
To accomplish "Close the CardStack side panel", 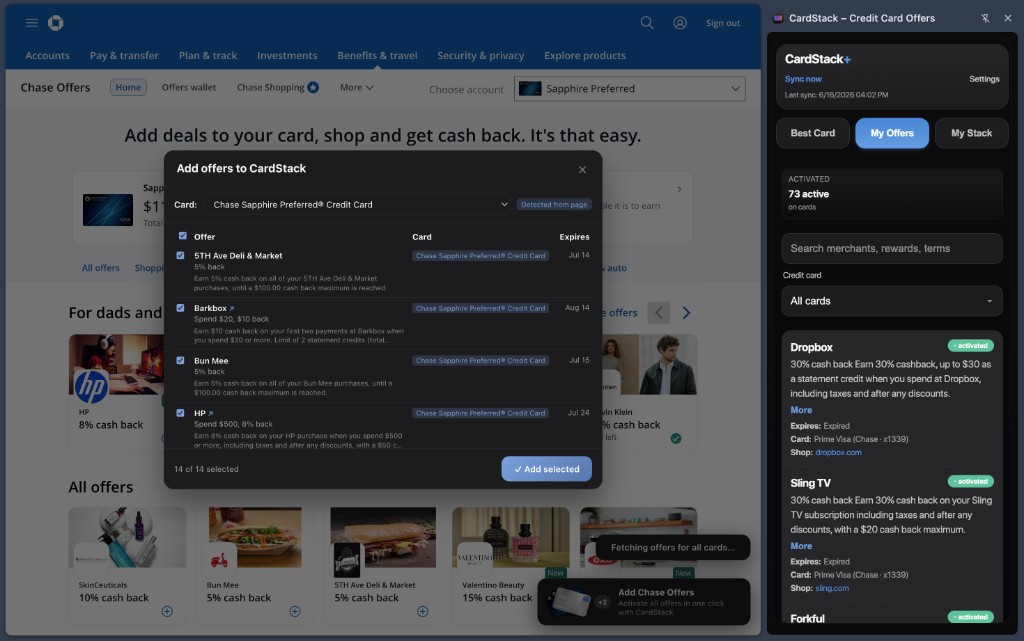I will point(1008,18).
